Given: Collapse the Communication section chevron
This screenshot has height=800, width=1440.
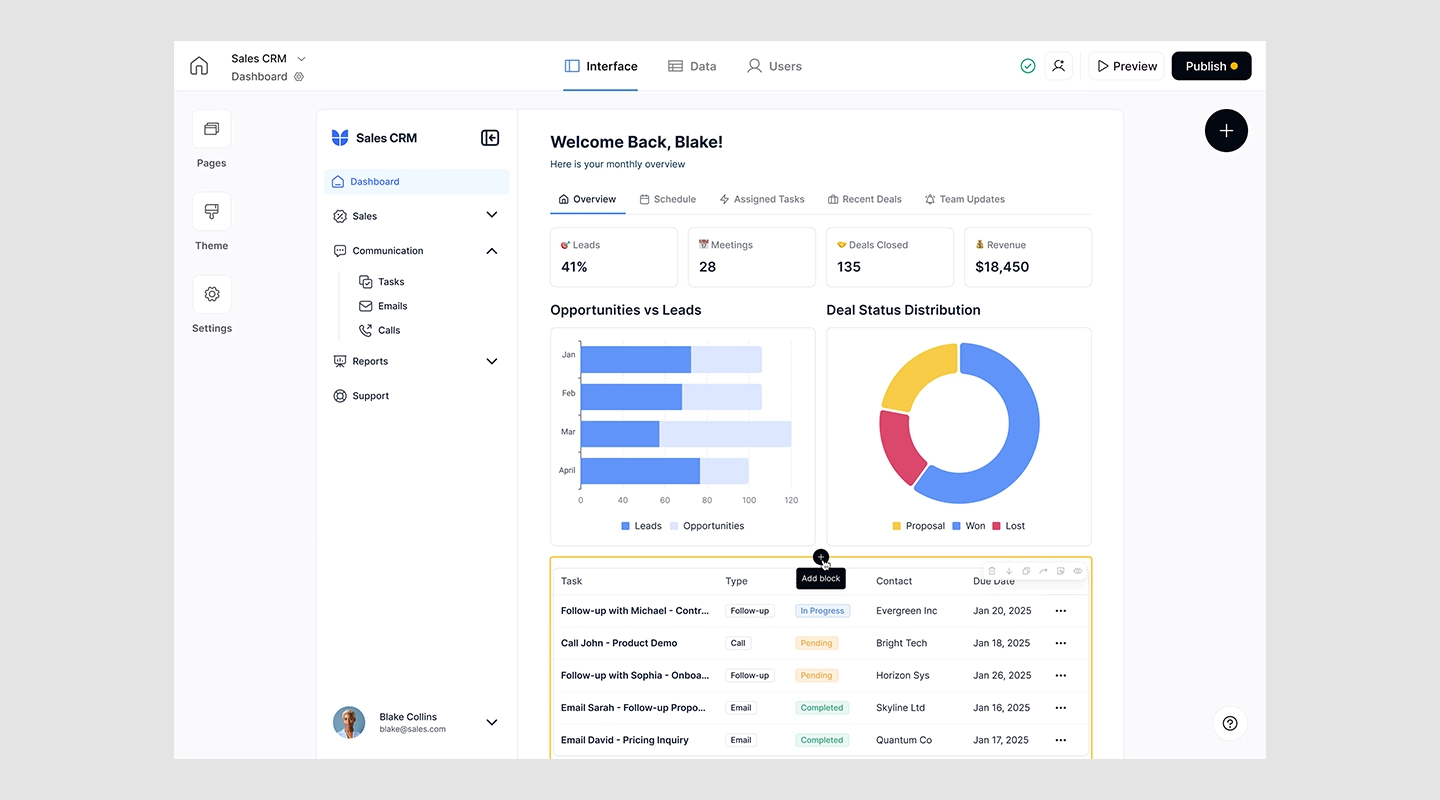Looking at the screenshot, I should coord(491,251).
